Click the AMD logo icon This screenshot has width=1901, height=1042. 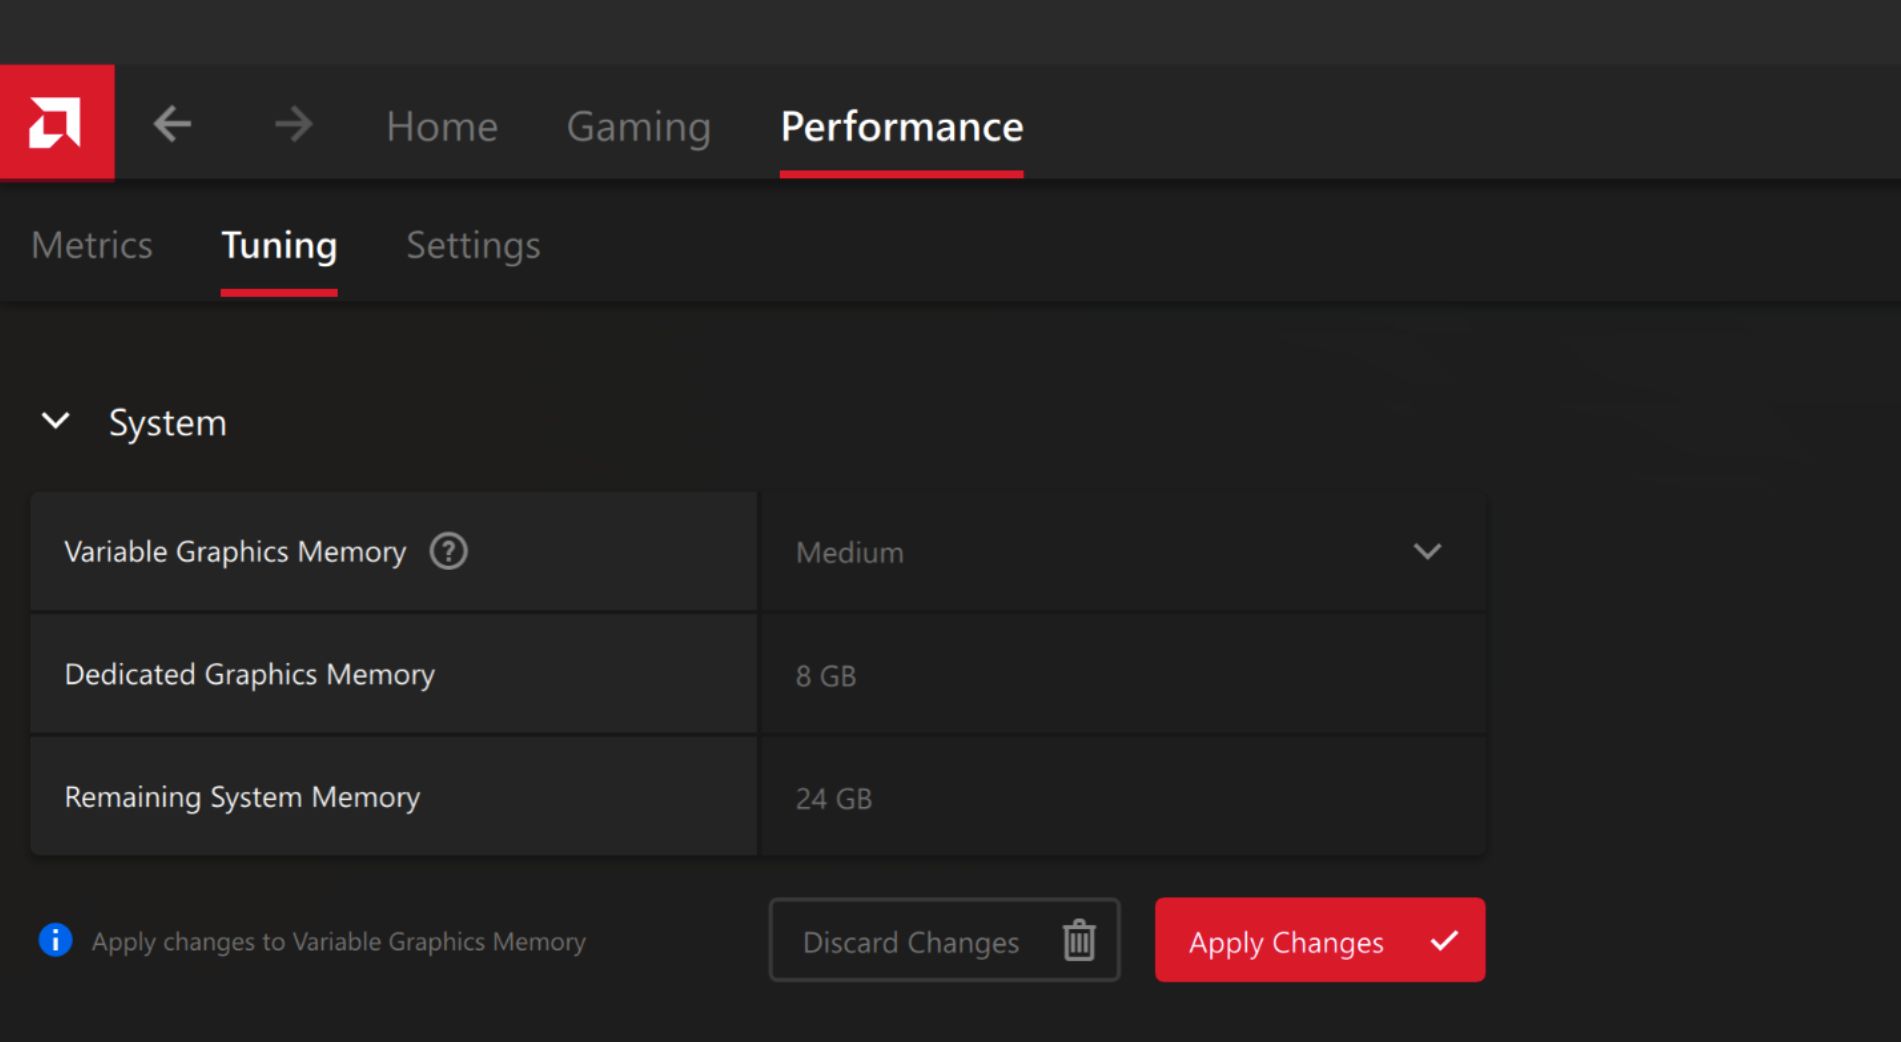point(56,123)
